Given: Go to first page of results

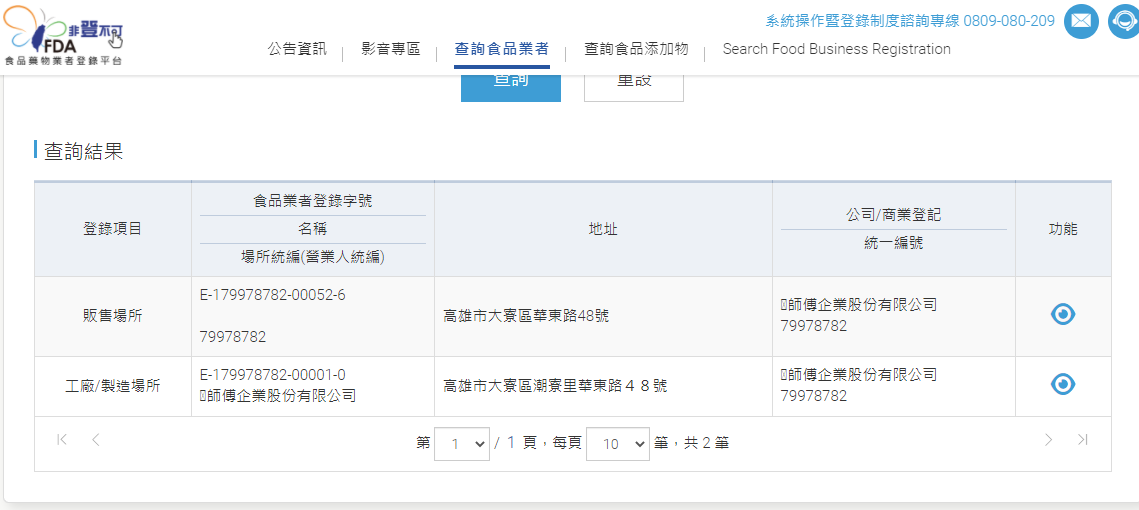Looking at the screenshot, I should tap(62, 439).
